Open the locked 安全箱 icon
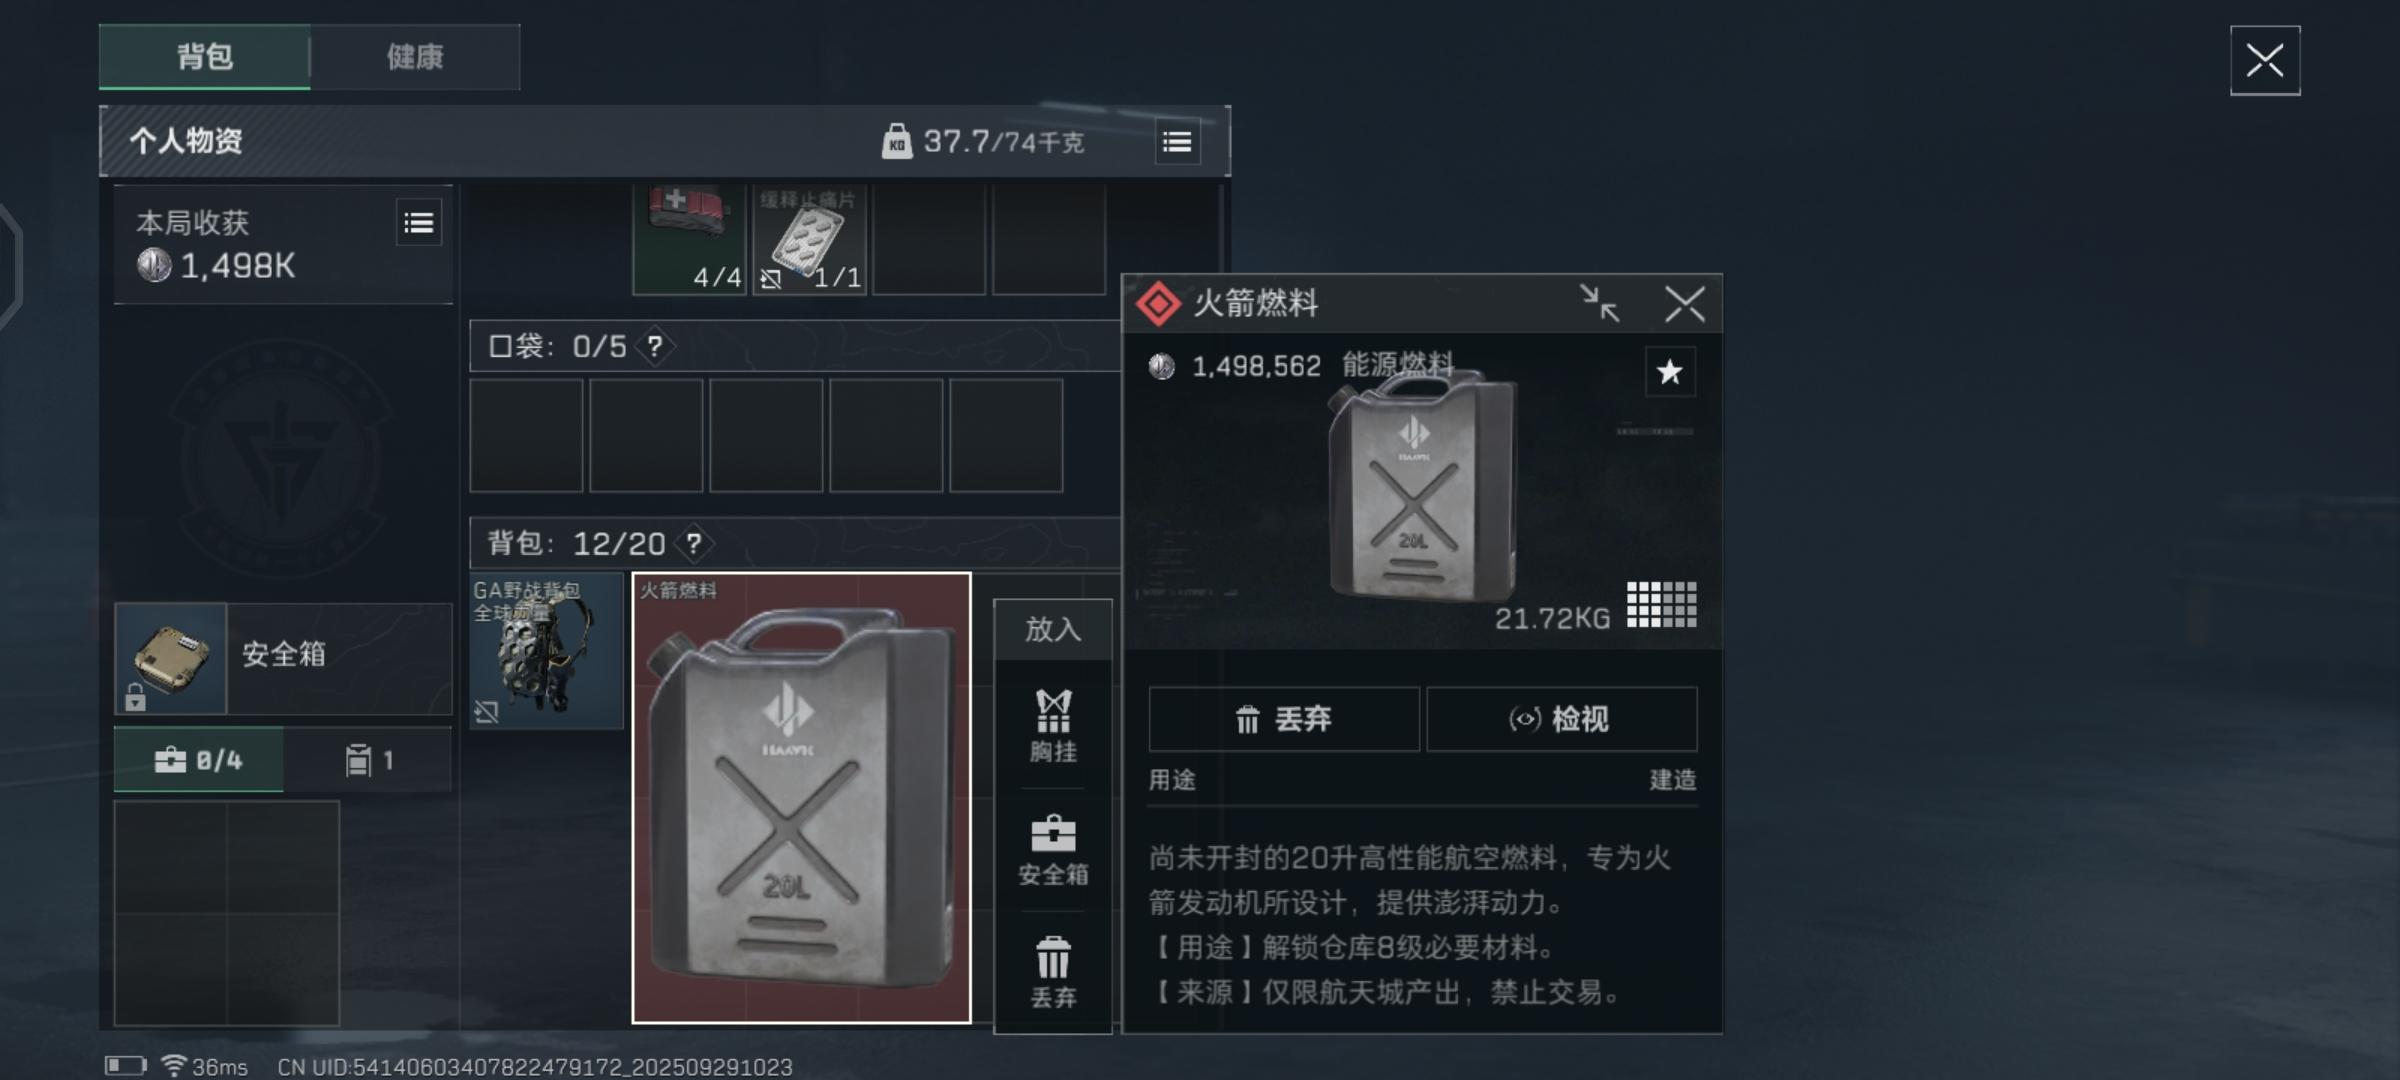This screenshot has width=2400, height=1080. click(x=171, y=658)
